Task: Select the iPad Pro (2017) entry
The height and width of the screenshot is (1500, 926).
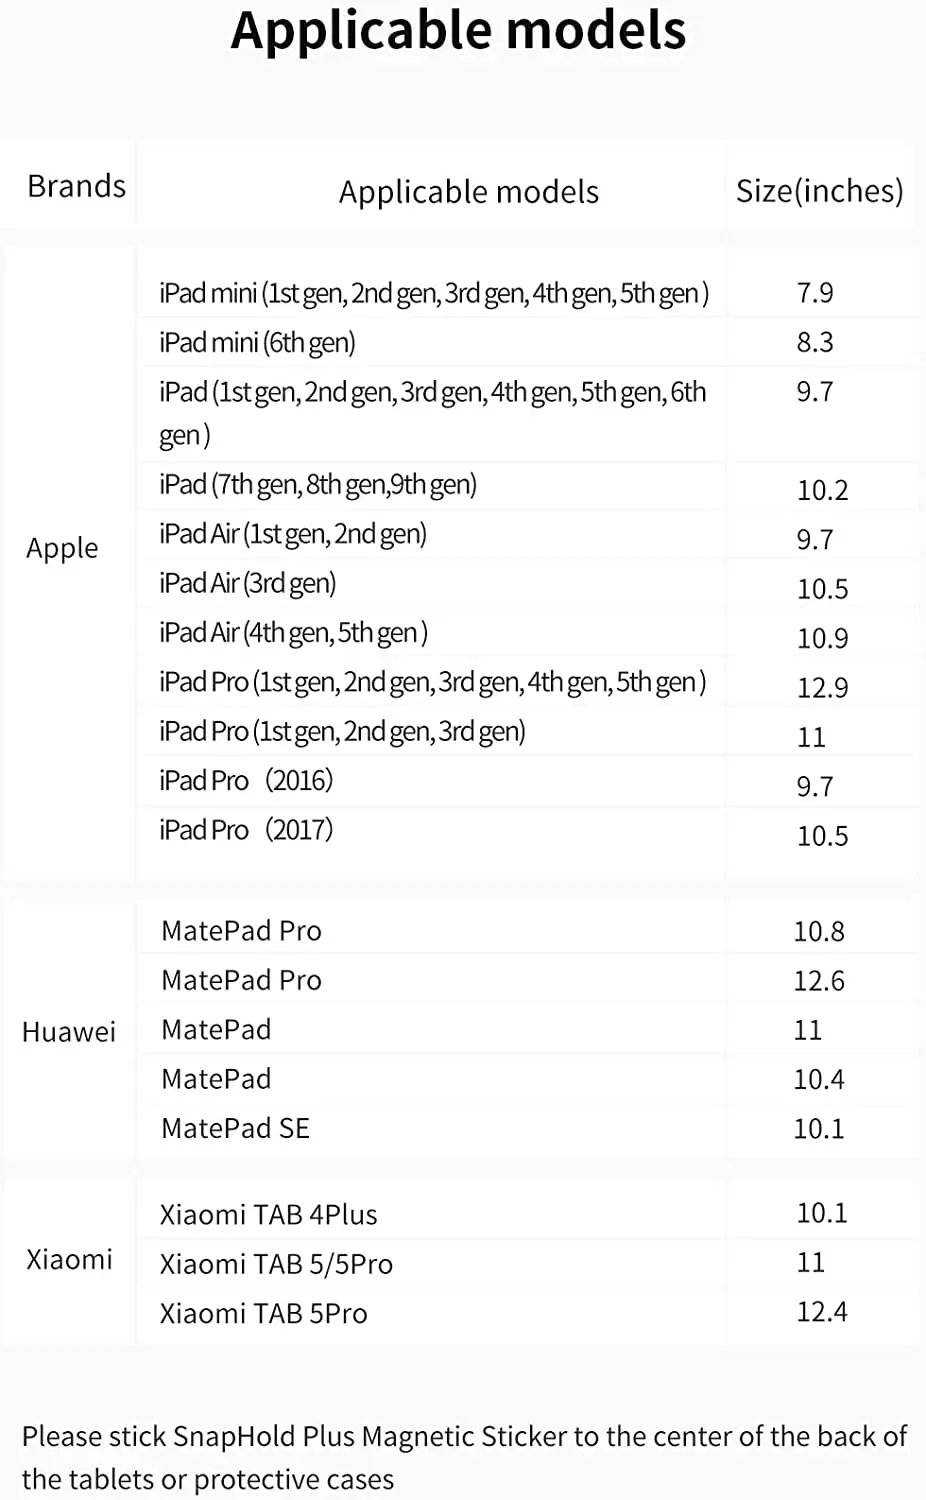Action: 246,830
